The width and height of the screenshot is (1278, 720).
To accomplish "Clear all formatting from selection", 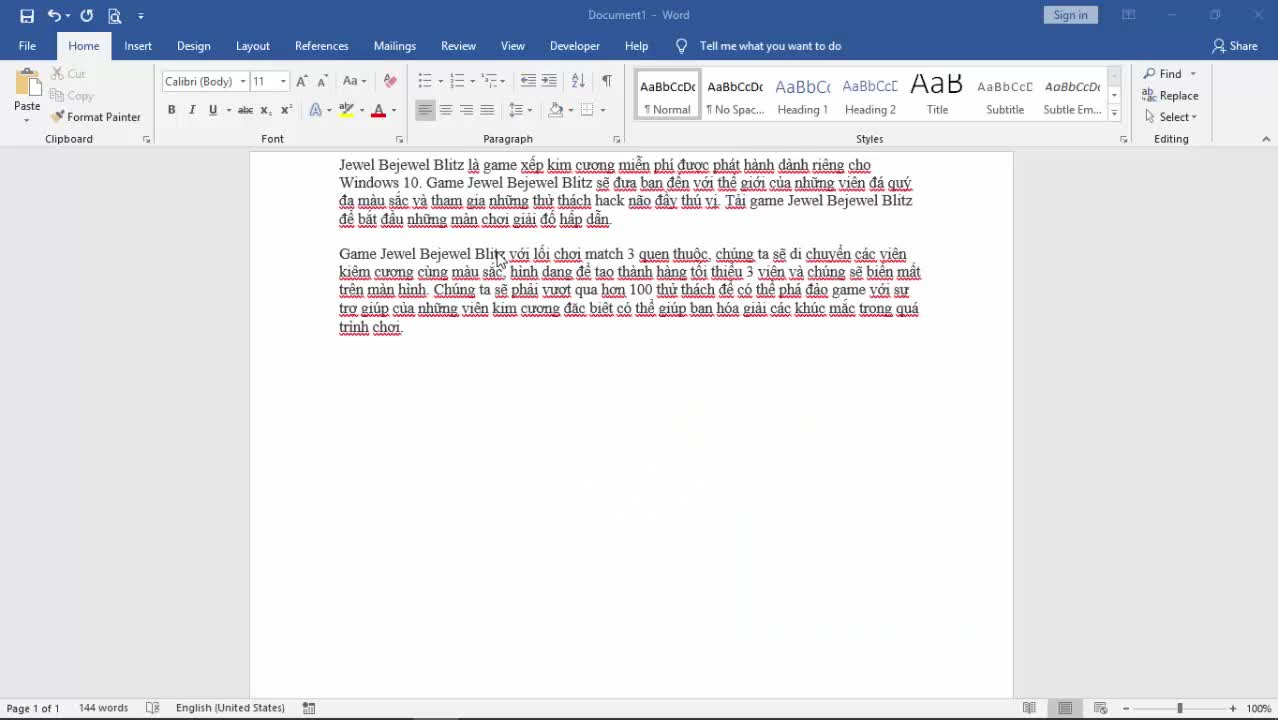I will 390,81.
